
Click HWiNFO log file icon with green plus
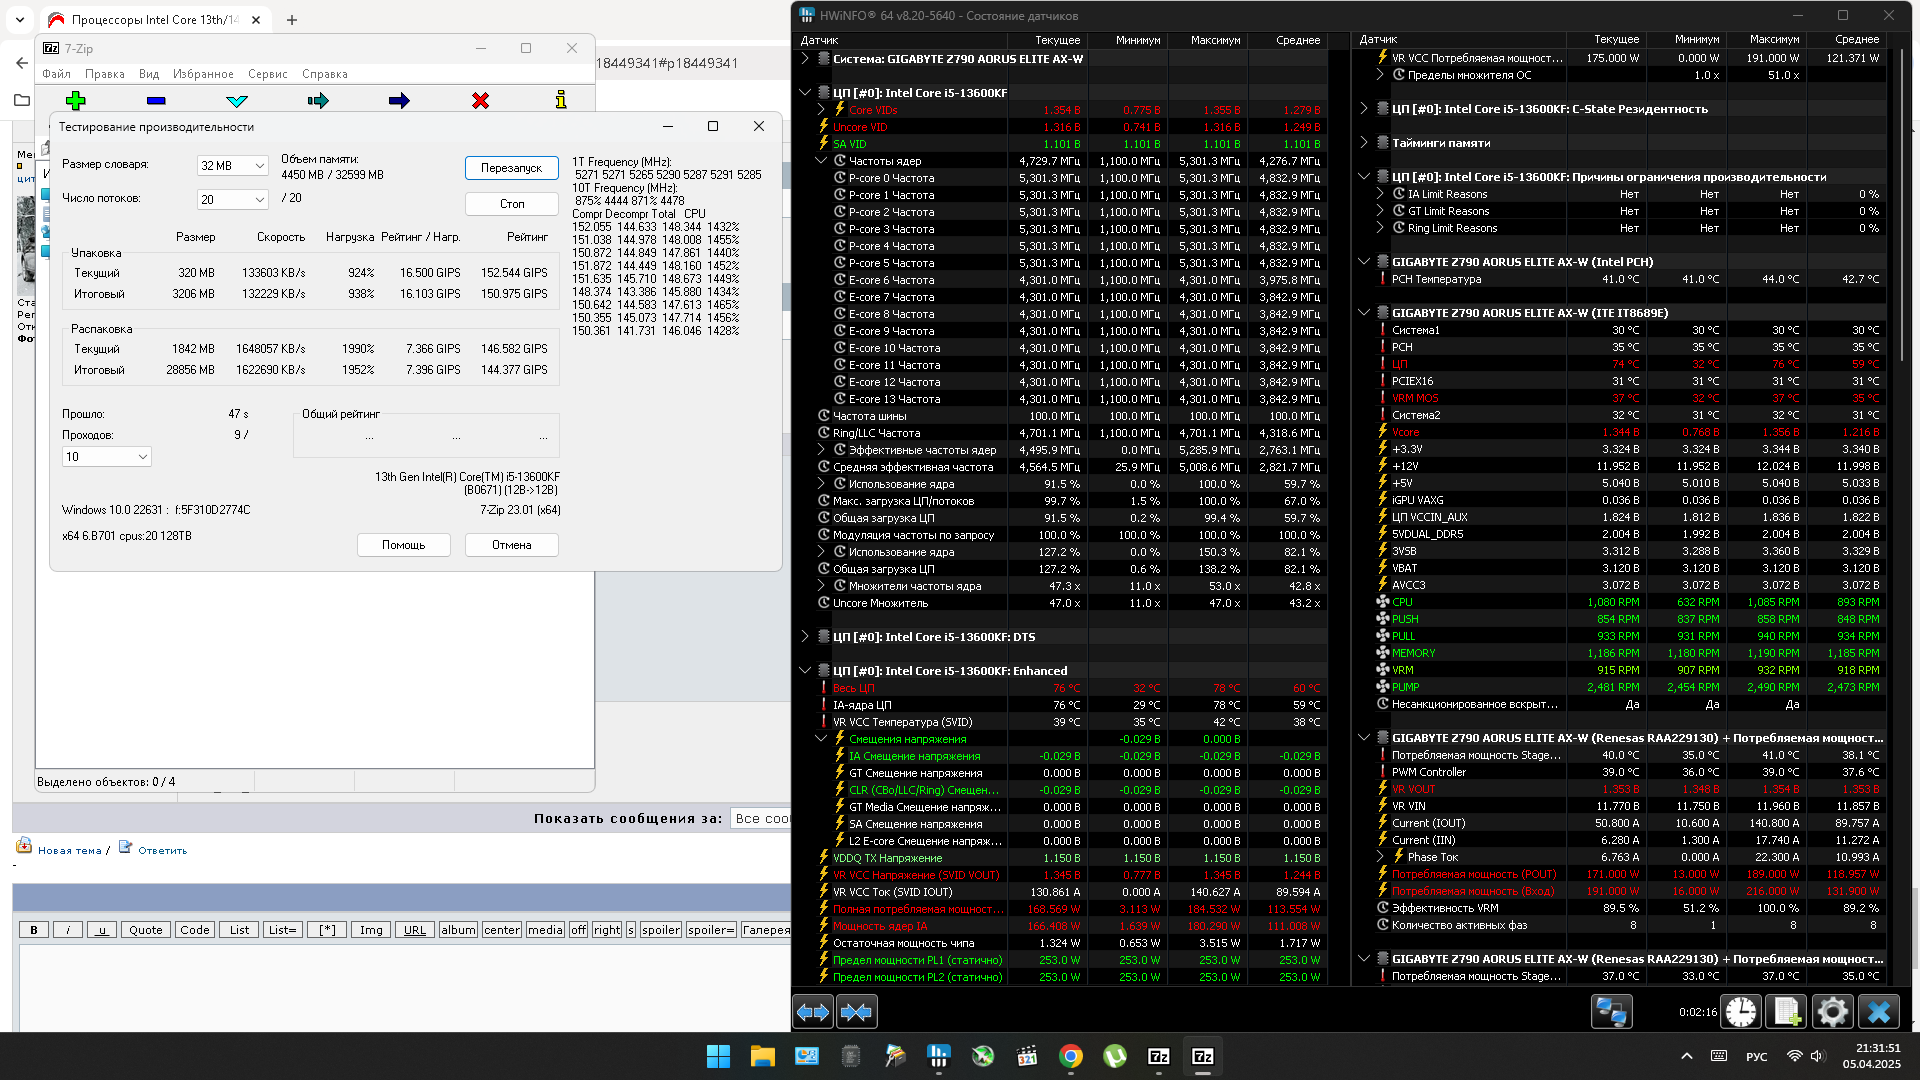pos(1786,1012)
